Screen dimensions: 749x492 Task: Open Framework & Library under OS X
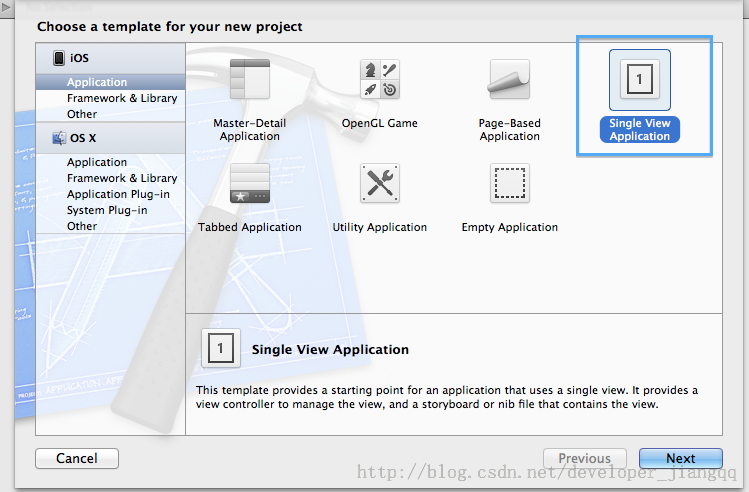(x=122, y=178)
